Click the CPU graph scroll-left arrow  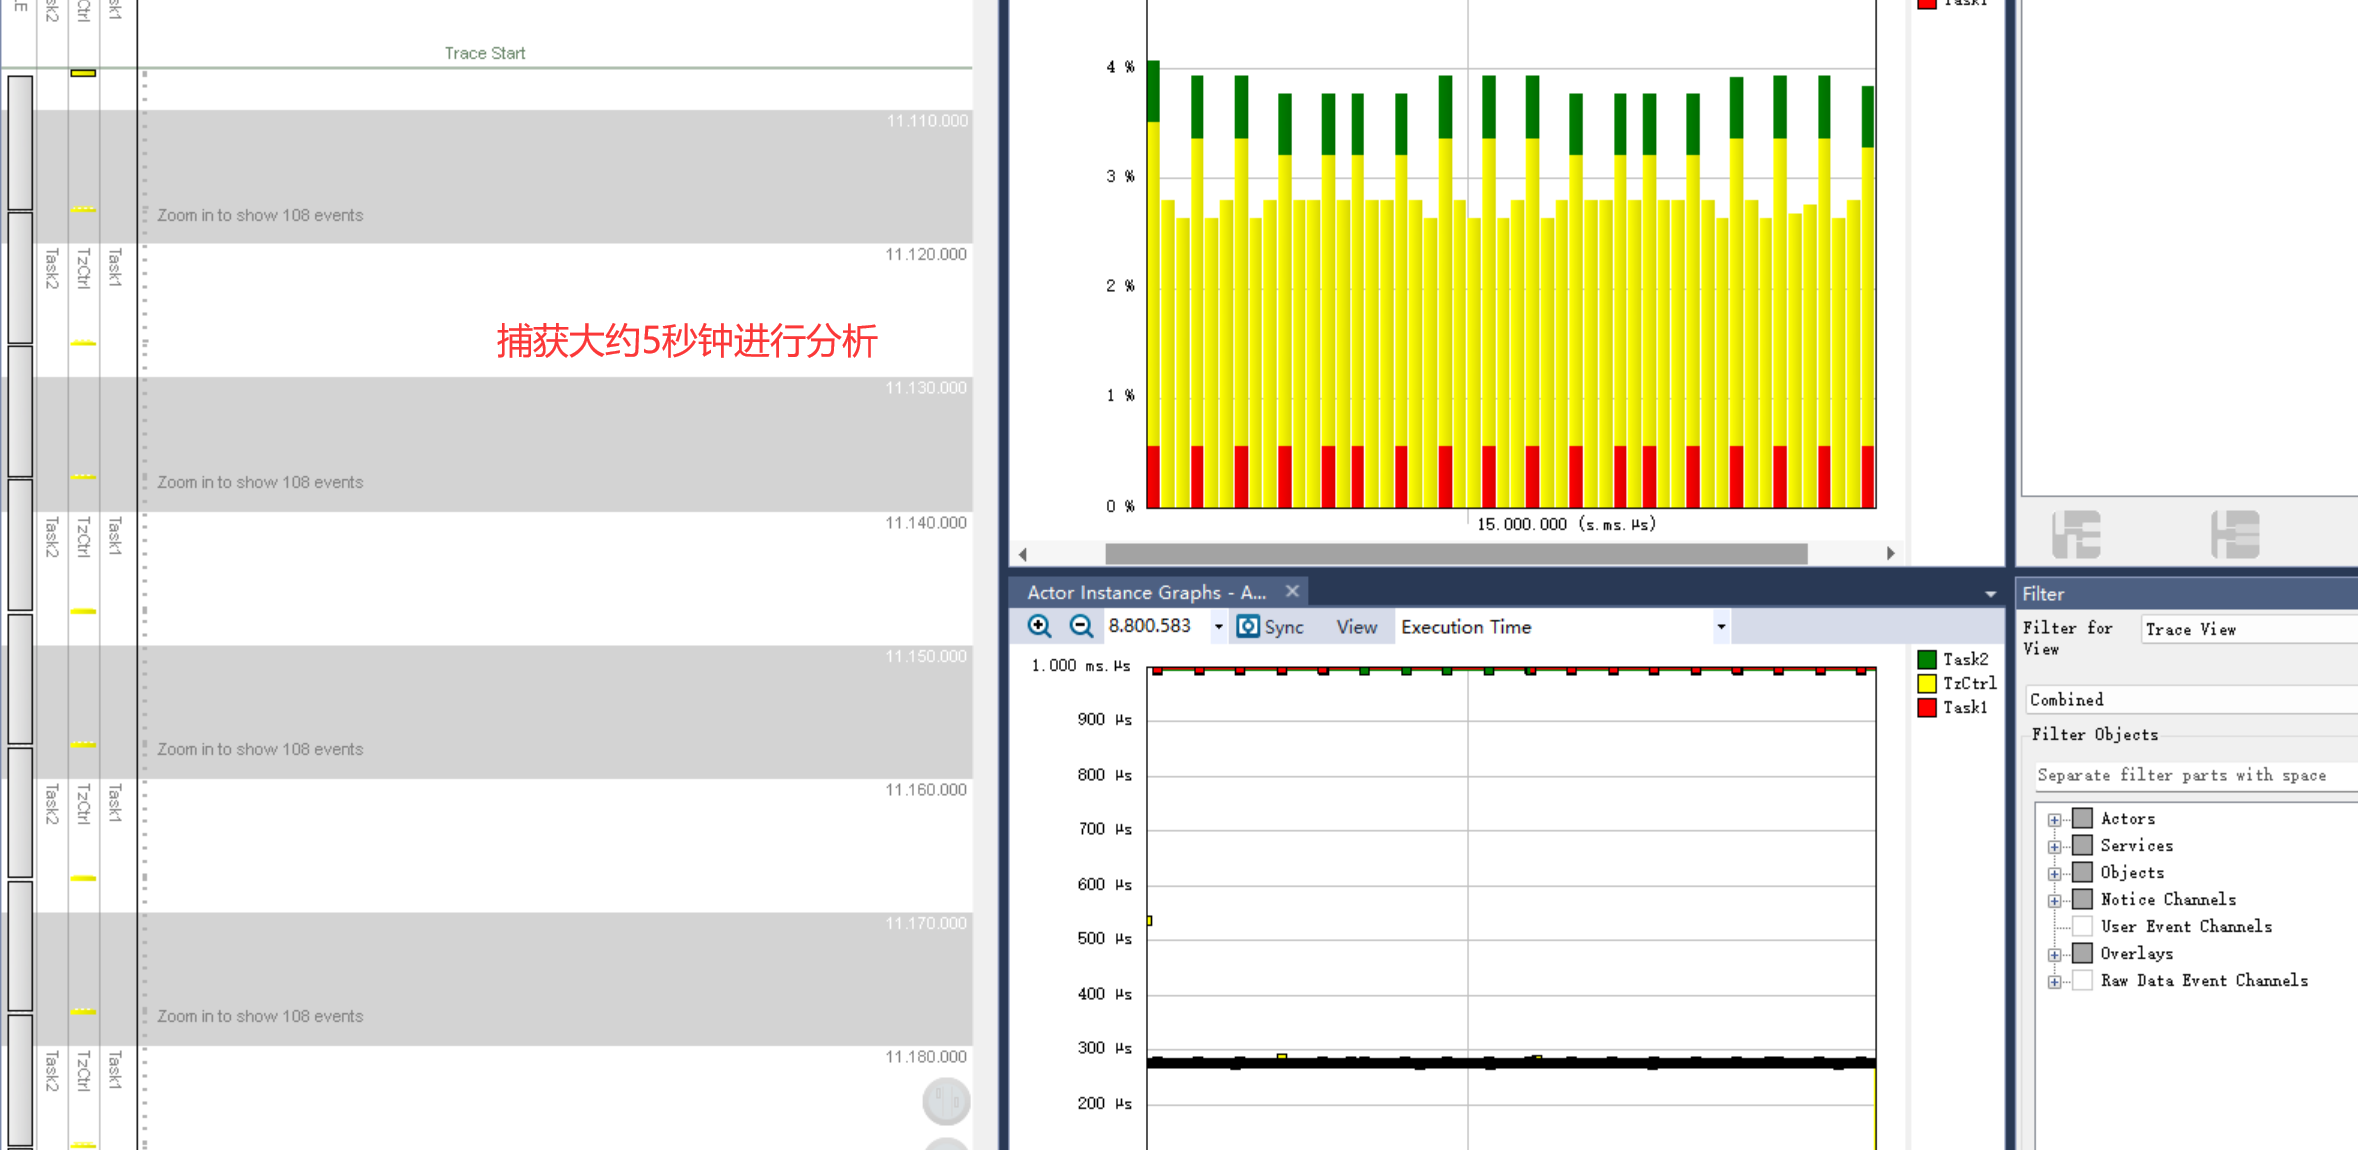point(1022,553)
